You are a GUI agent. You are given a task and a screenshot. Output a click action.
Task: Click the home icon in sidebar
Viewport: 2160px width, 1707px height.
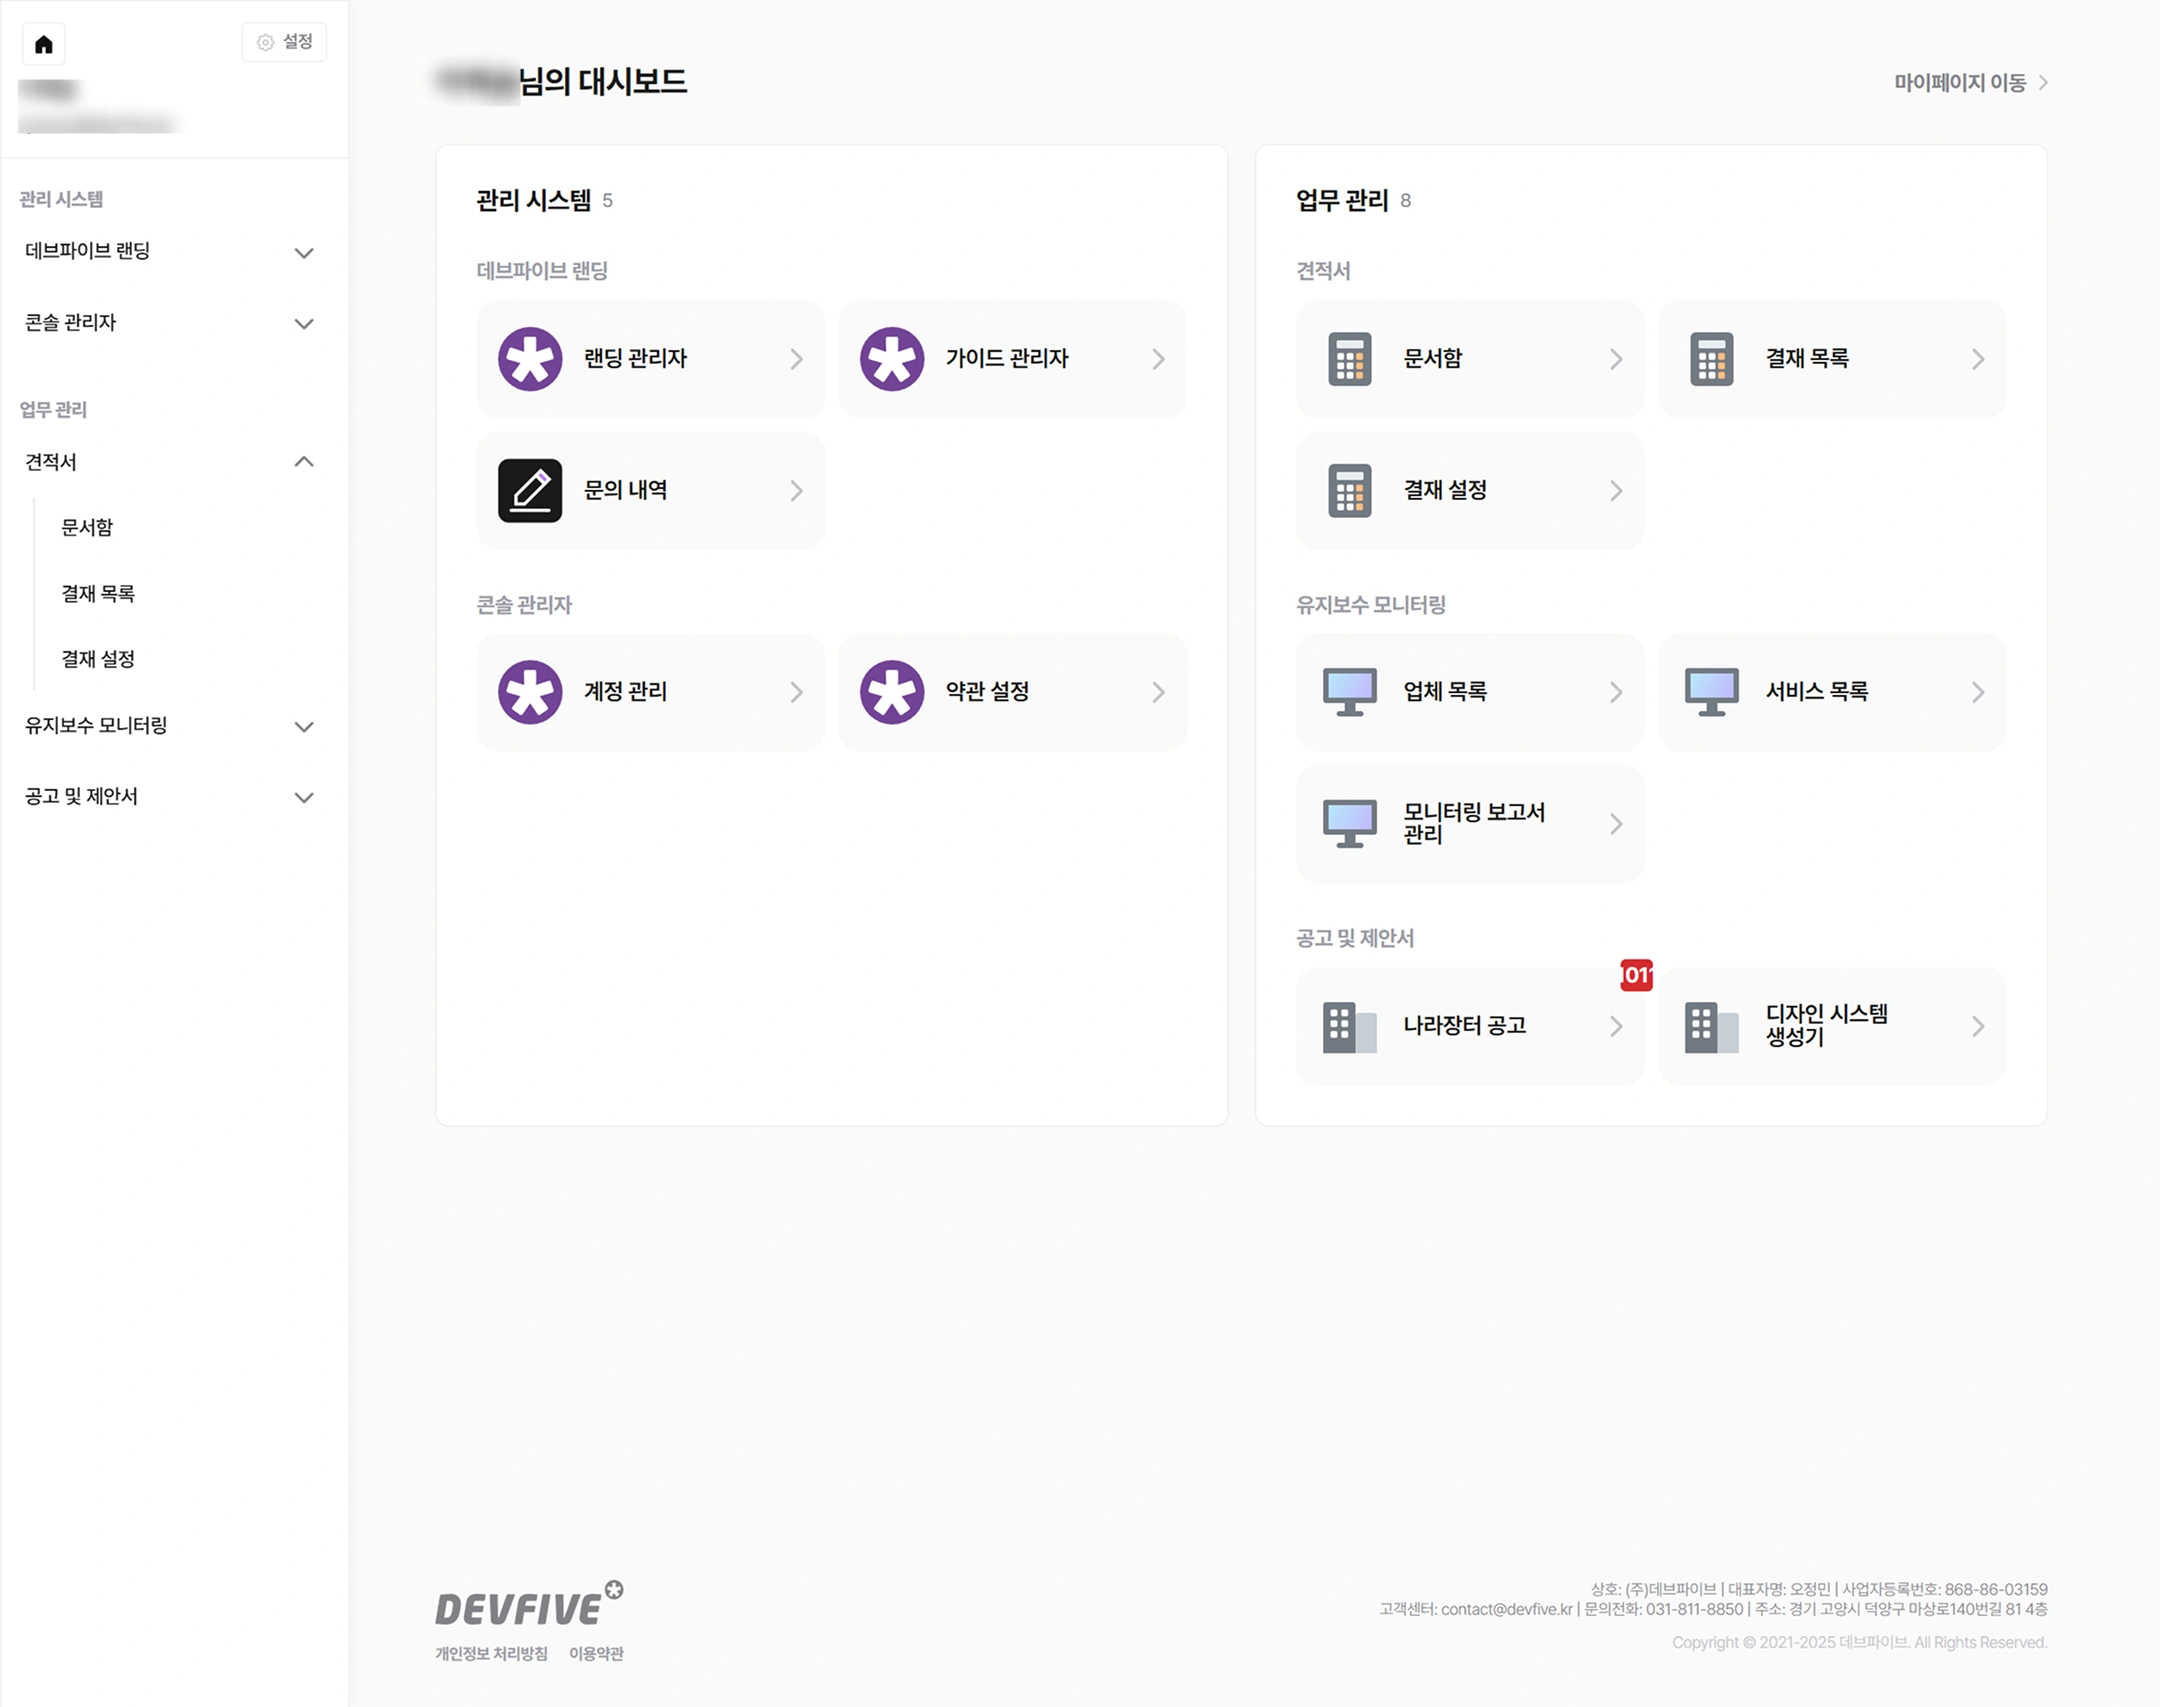[44, 44]
